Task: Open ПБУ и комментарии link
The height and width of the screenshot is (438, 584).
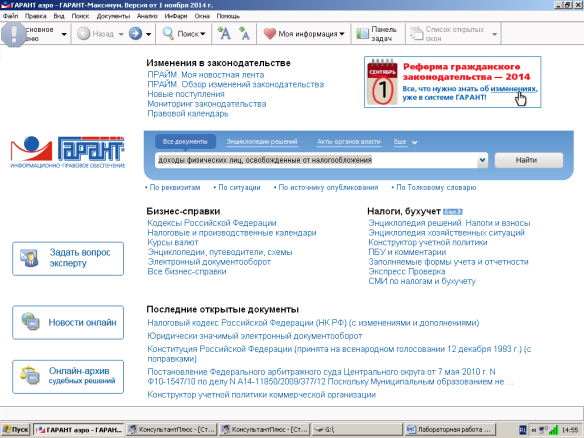Action: (x=407, y=252)
